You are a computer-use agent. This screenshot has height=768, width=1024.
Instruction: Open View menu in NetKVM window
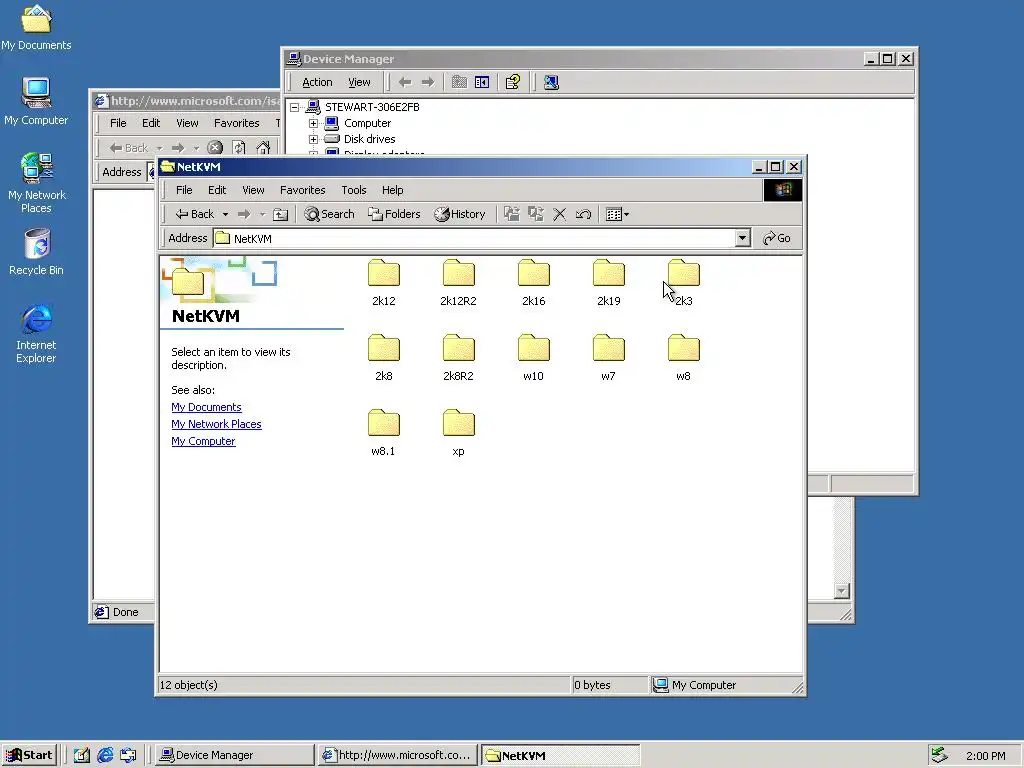(x=253, y=190)
